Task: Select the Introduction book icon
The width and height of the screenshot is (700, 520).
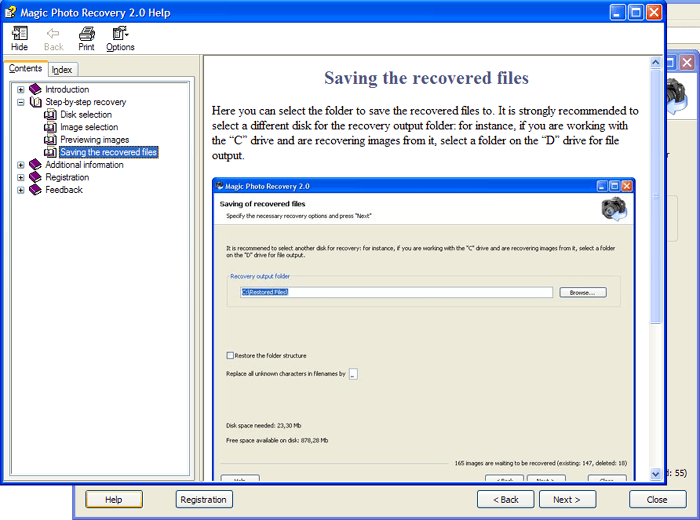Action: click(35, 89)
